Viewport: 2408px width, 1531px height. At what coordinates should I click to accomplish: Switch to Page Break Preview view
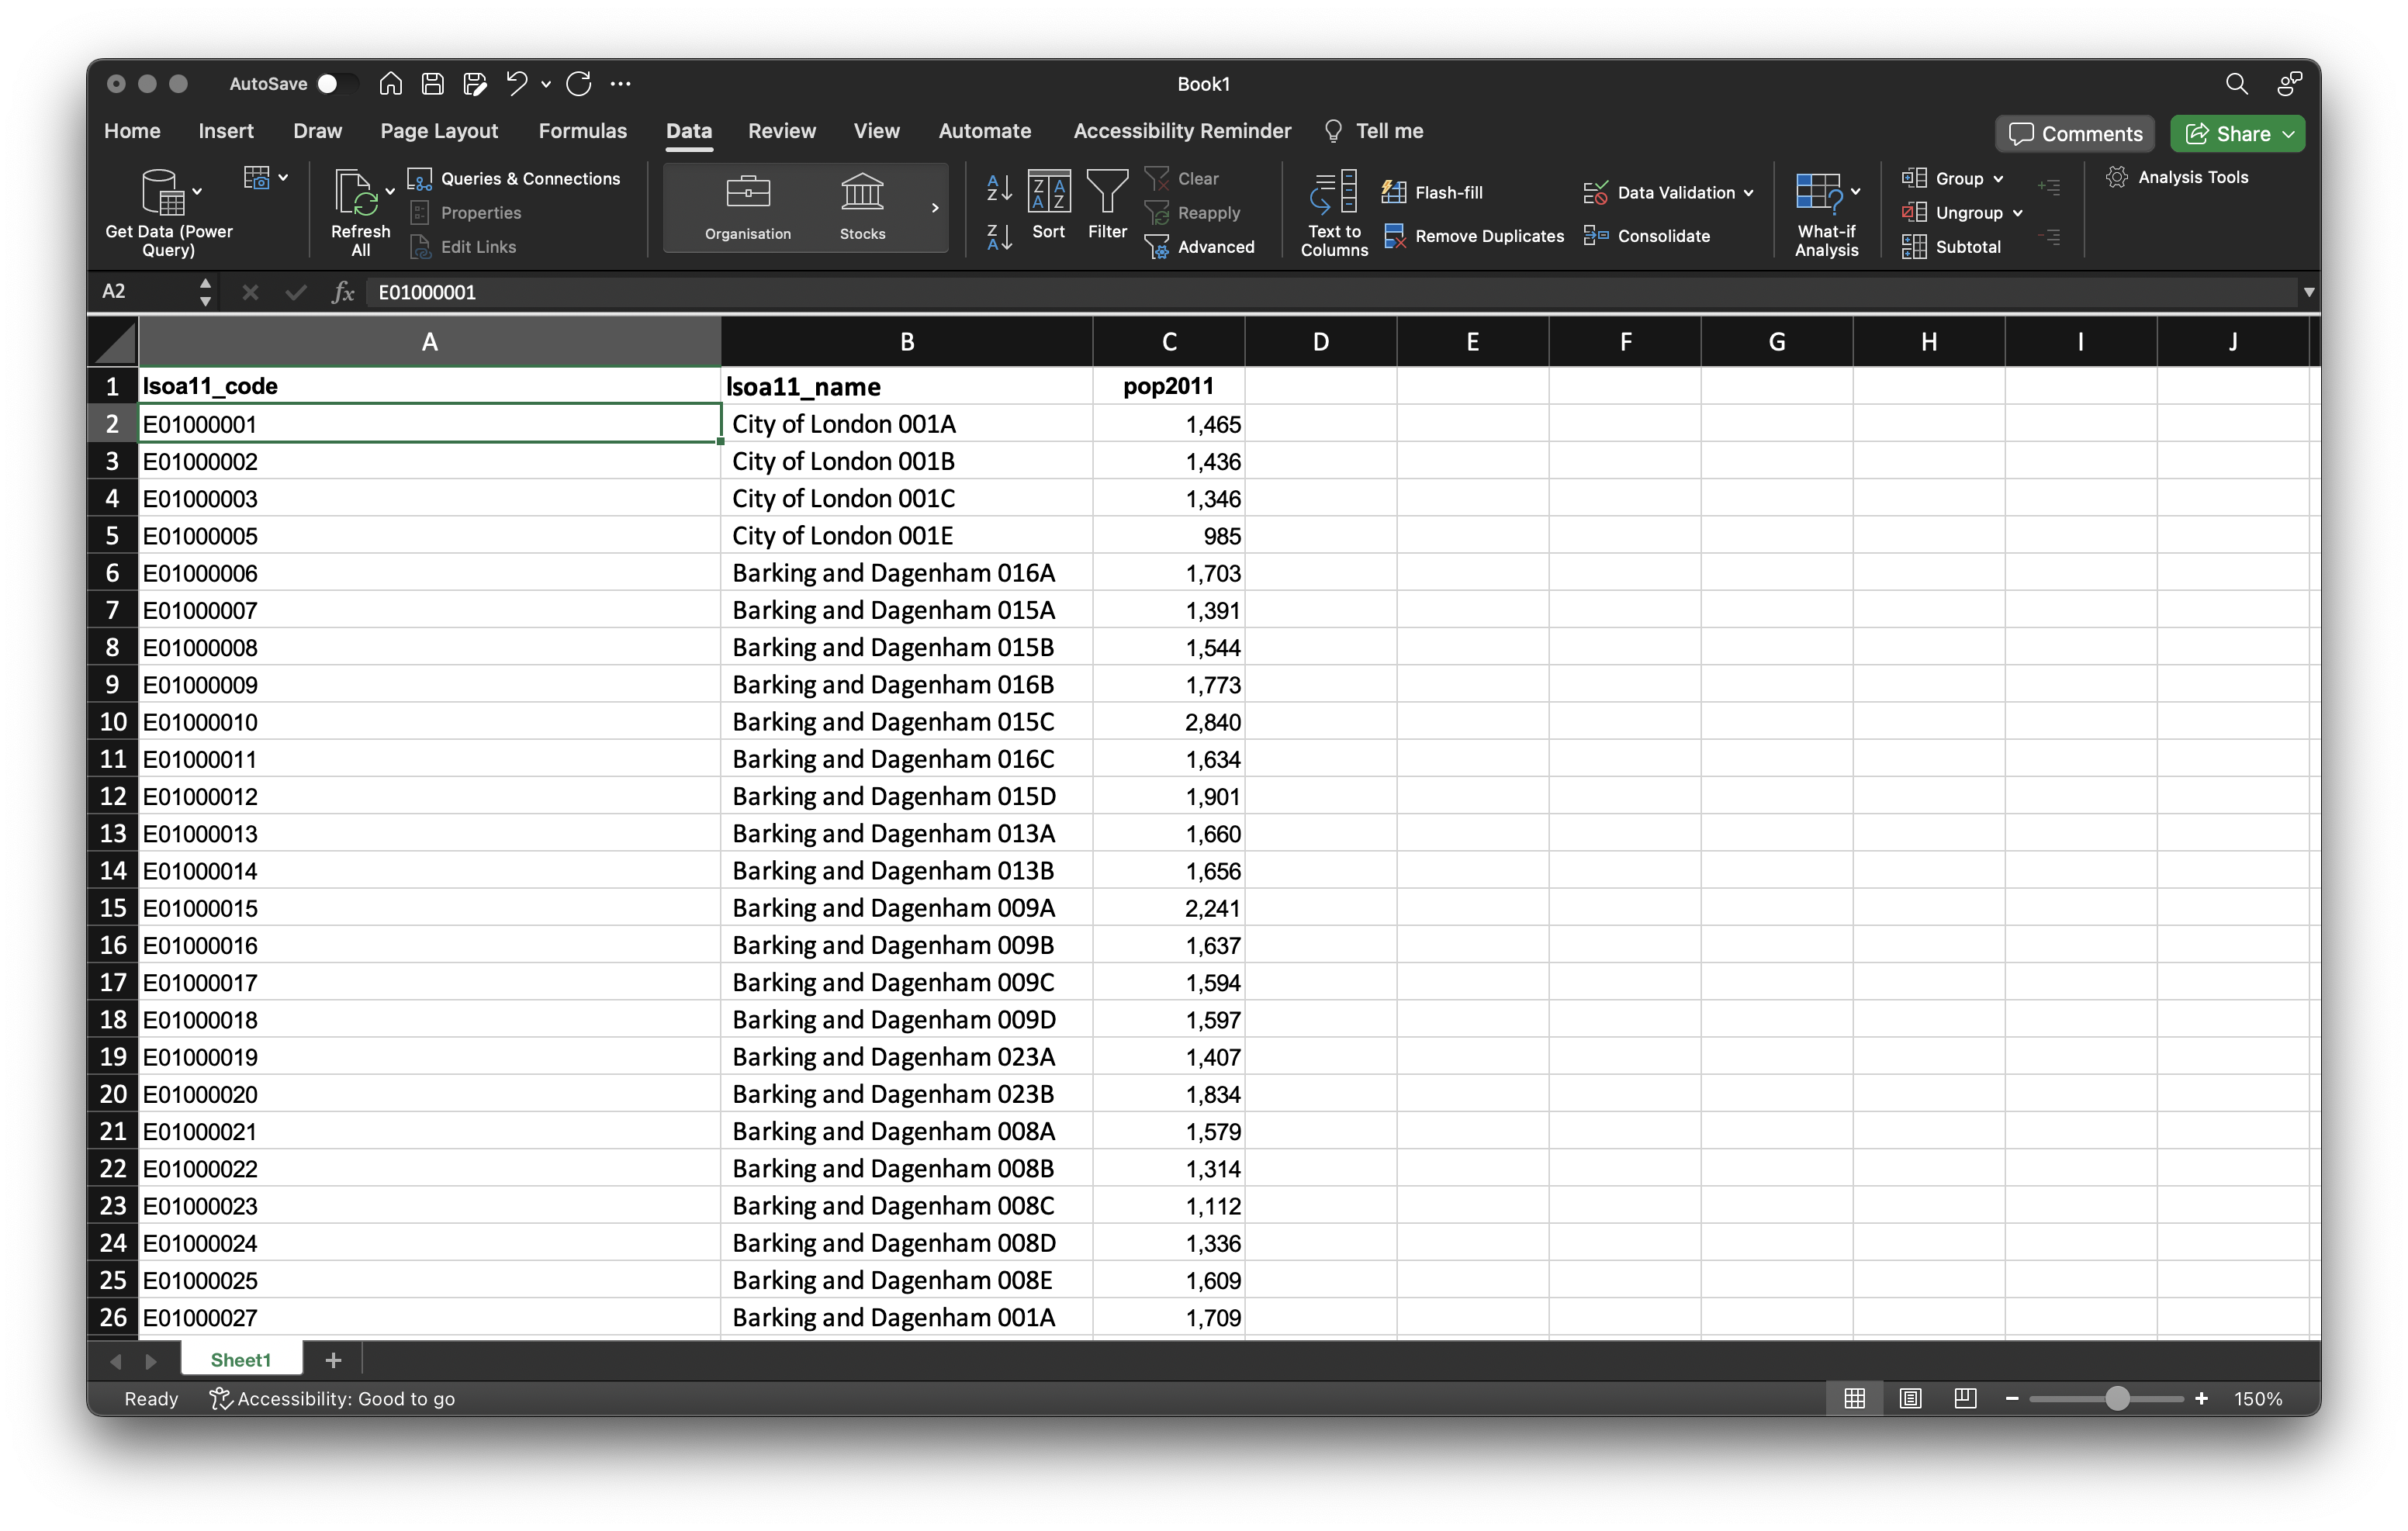[1964, 1398]
